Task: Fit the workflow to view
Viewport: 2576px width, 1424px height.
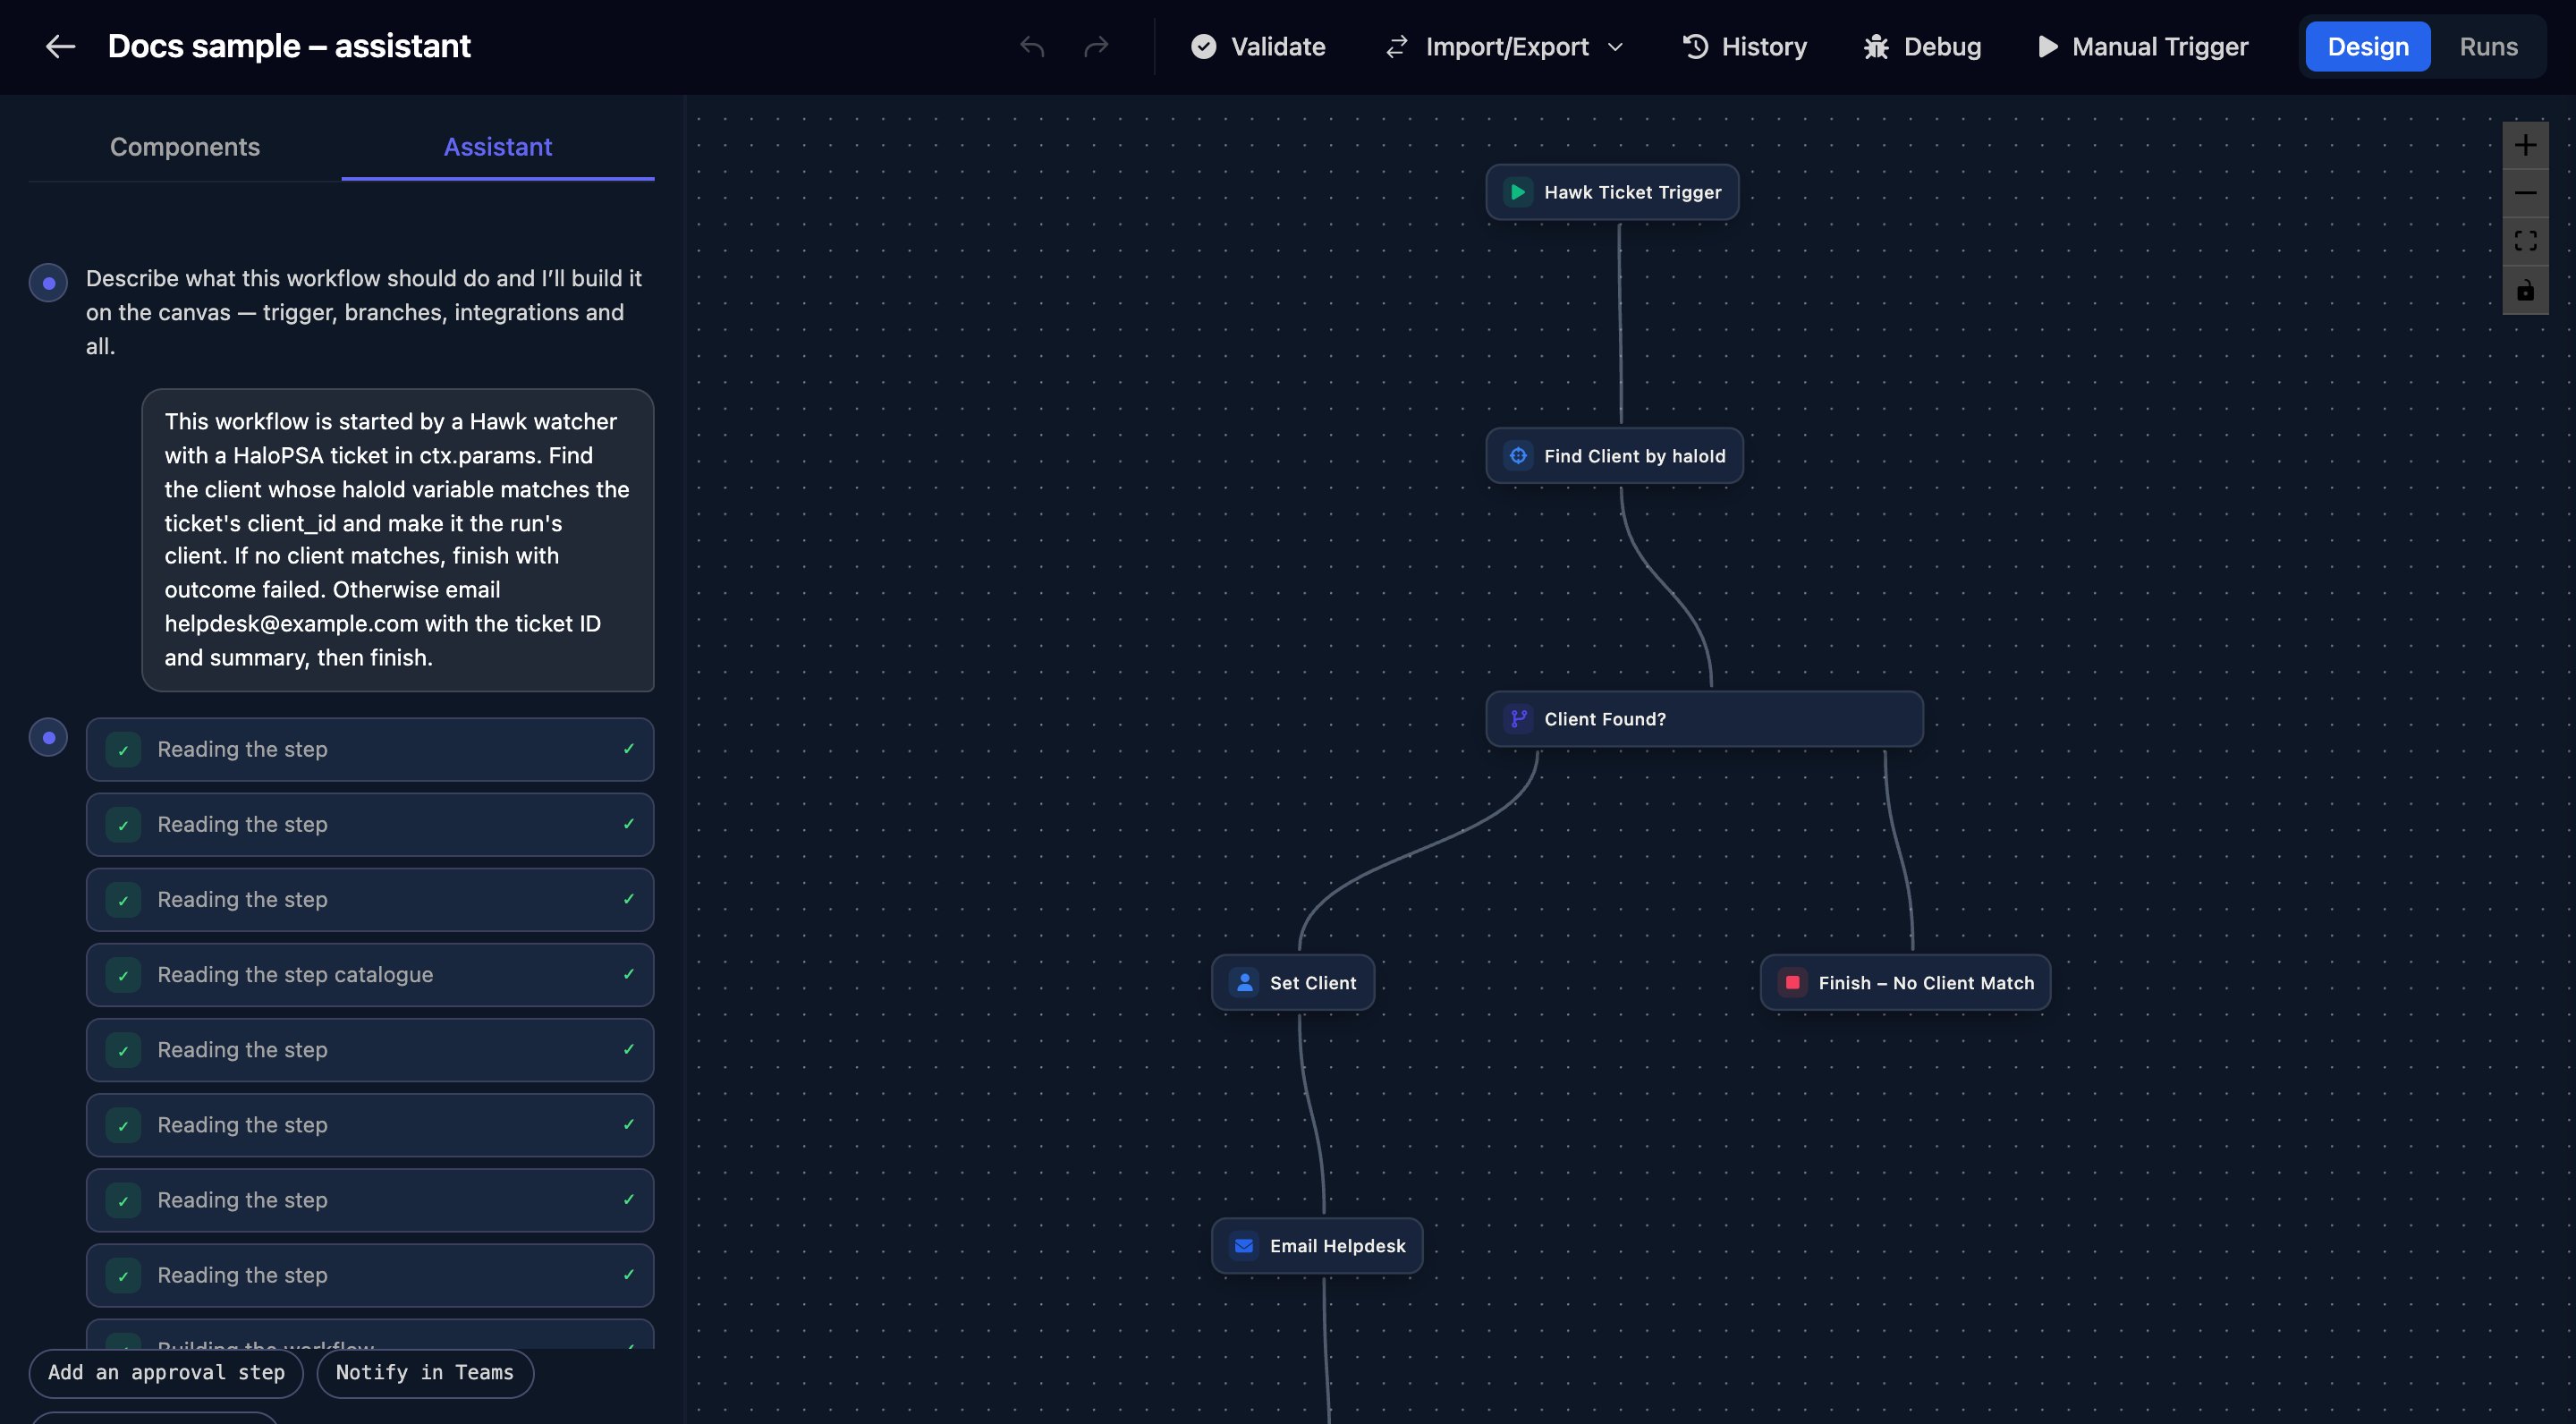Action: [2525, 241]
